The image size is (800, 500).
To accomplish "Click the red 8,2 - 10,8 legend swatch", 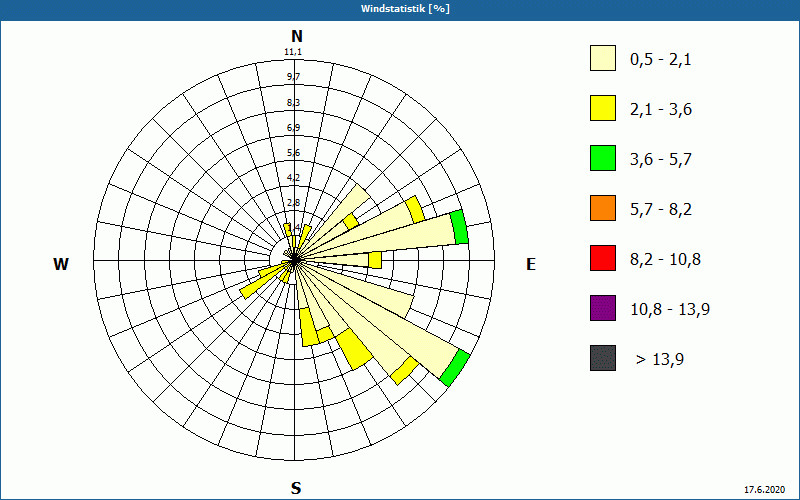I will tap(603, 258).
